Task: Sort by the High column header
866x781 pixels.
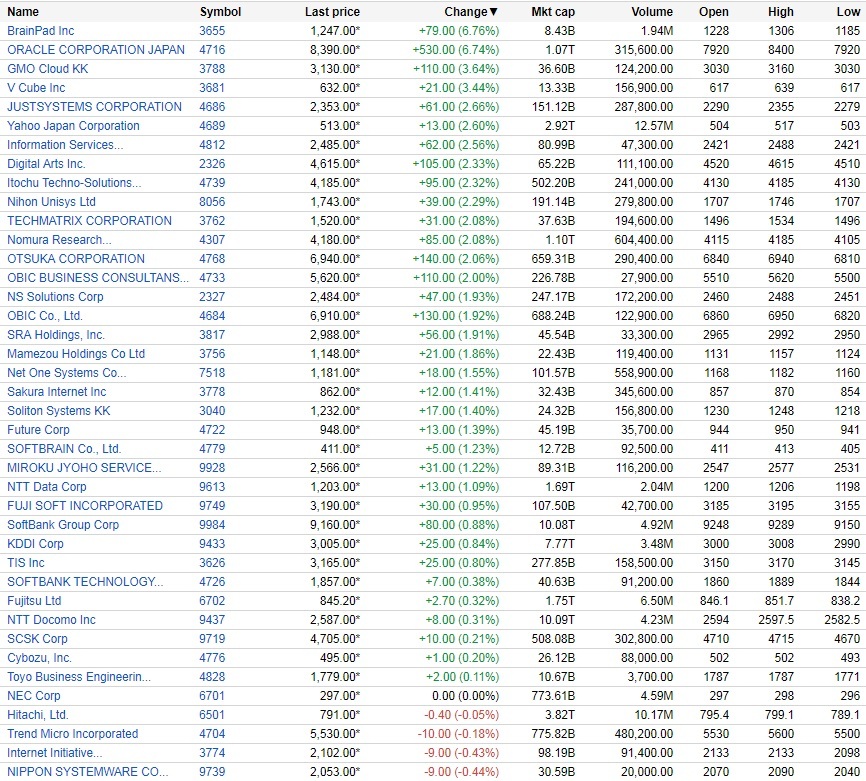Action: point(780,12)
